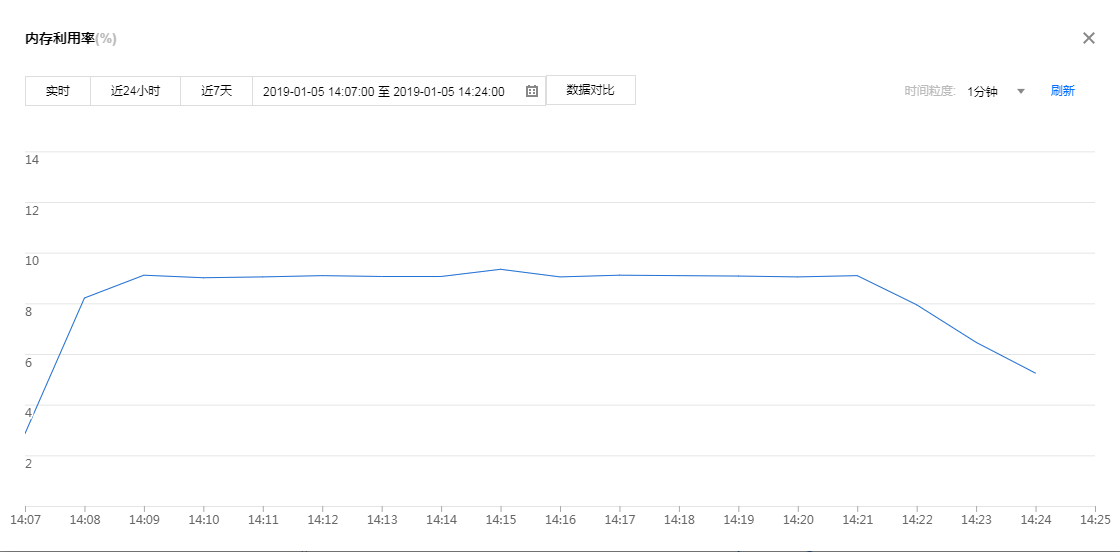This screenshot has height=552, width=1120.
Task: Click the line point at 14:23
Action: (x=976, y=343)
